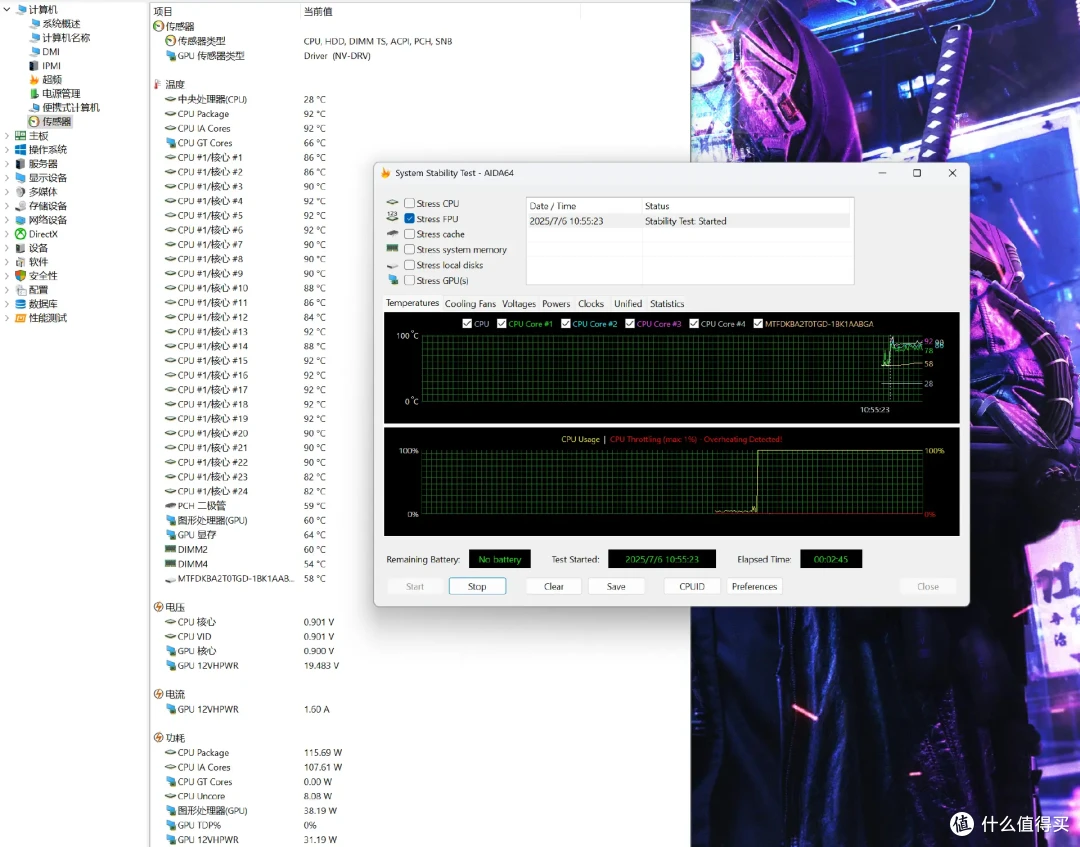The width and height of the screenshot is (1080, 847).
Task: Toggle MTFDKBA2T0TGD graph legend checkbox
Action: point(758,324)
